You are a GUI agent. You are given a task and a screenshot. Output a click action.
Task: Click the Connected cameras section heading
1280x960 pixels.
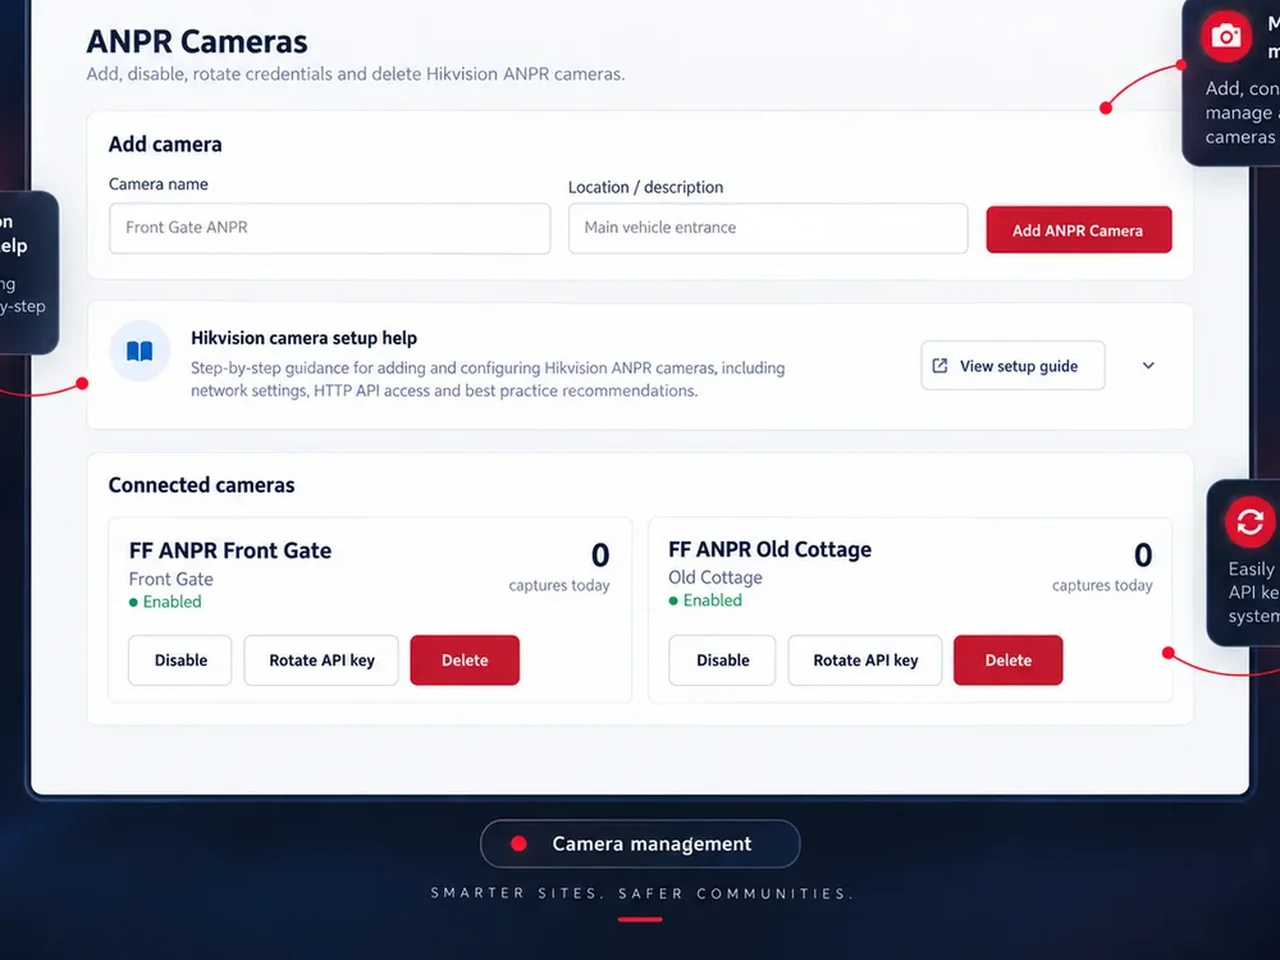pyautogui.click(x=202, y=485)
